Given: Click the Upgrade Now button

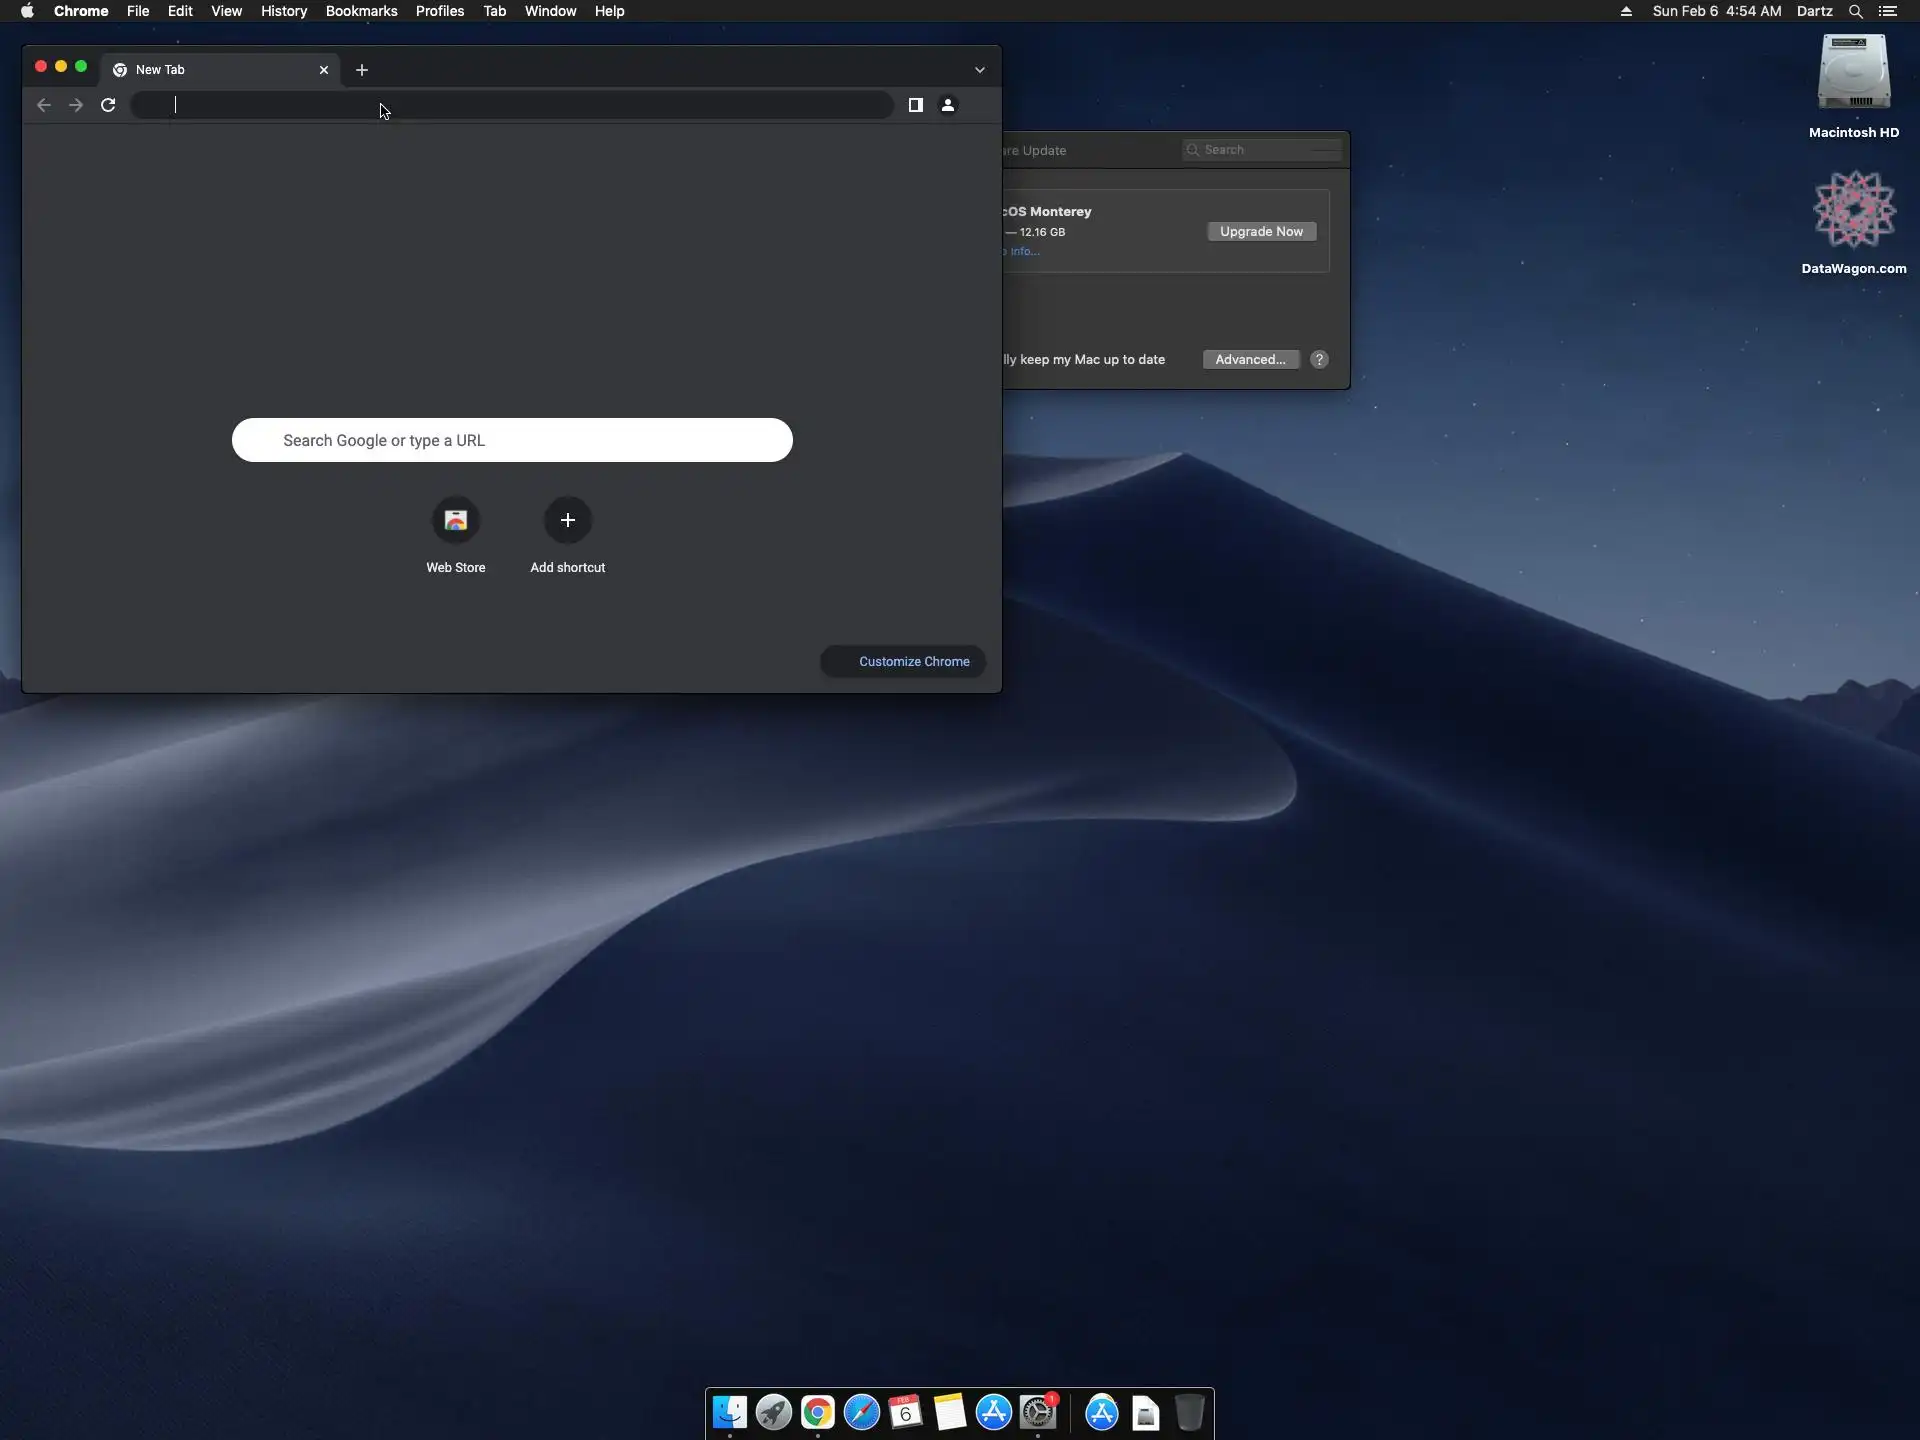Looking at the screenshot, I should pyautogui.click(x=1261, y=231).
